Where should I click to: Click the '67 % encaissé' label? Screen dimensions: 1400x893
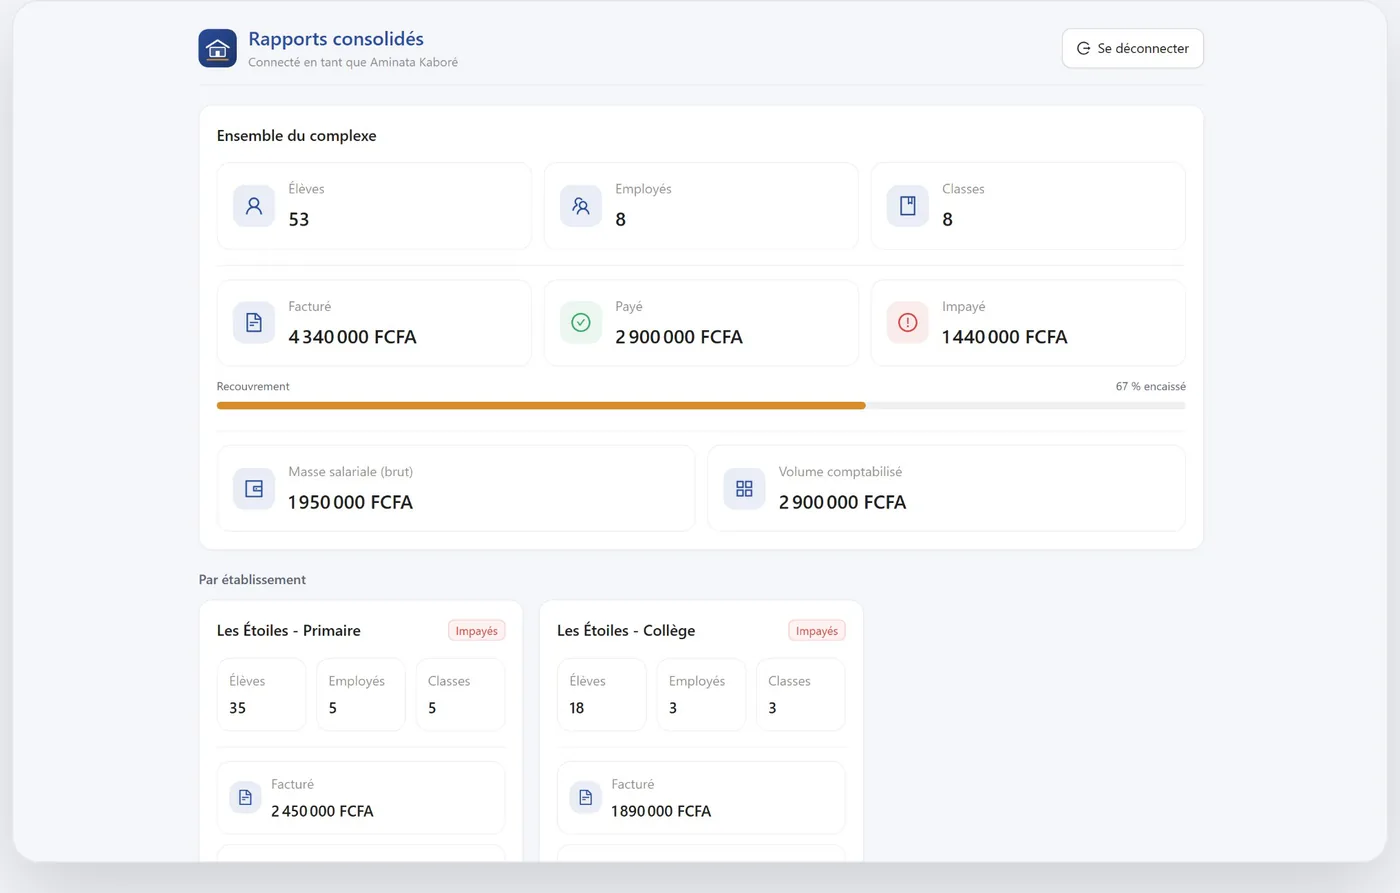[1151, 386]
